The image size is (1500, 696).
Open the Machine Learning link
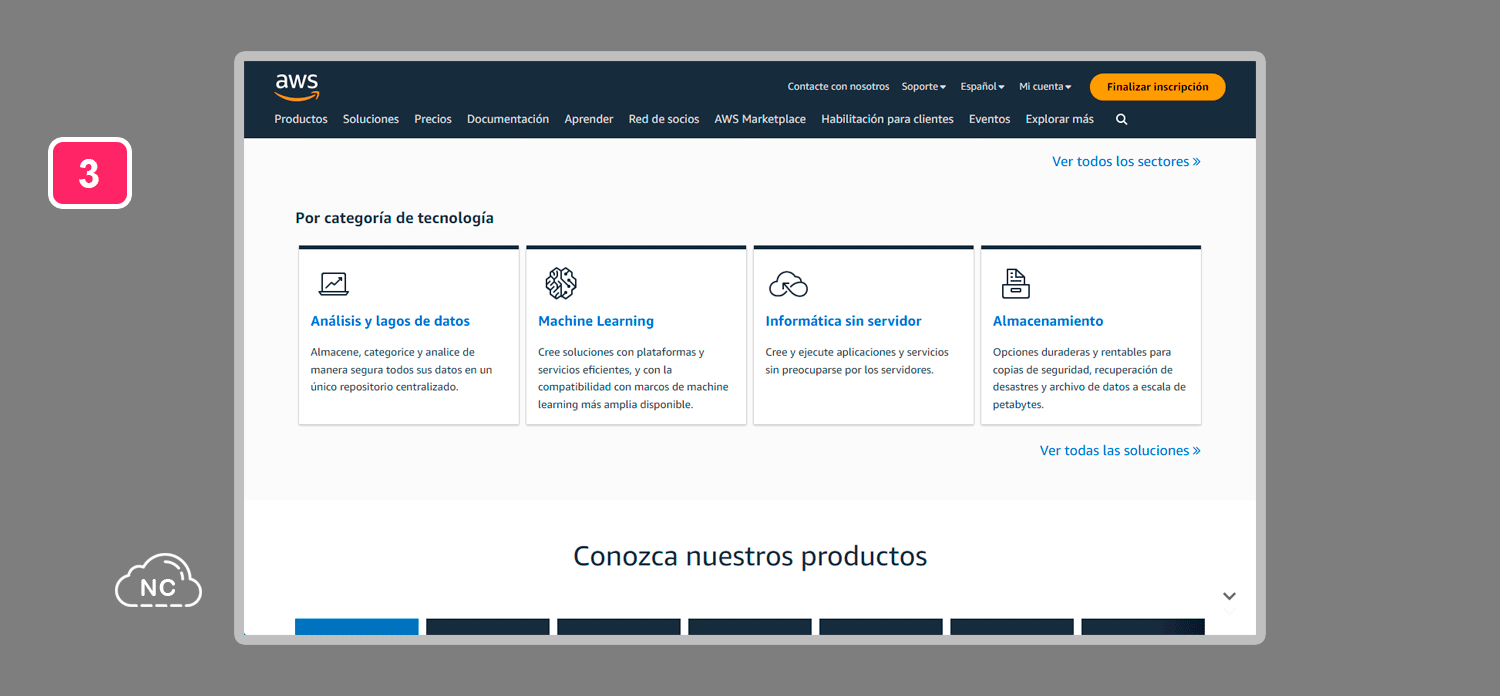(x=596, y=321)
